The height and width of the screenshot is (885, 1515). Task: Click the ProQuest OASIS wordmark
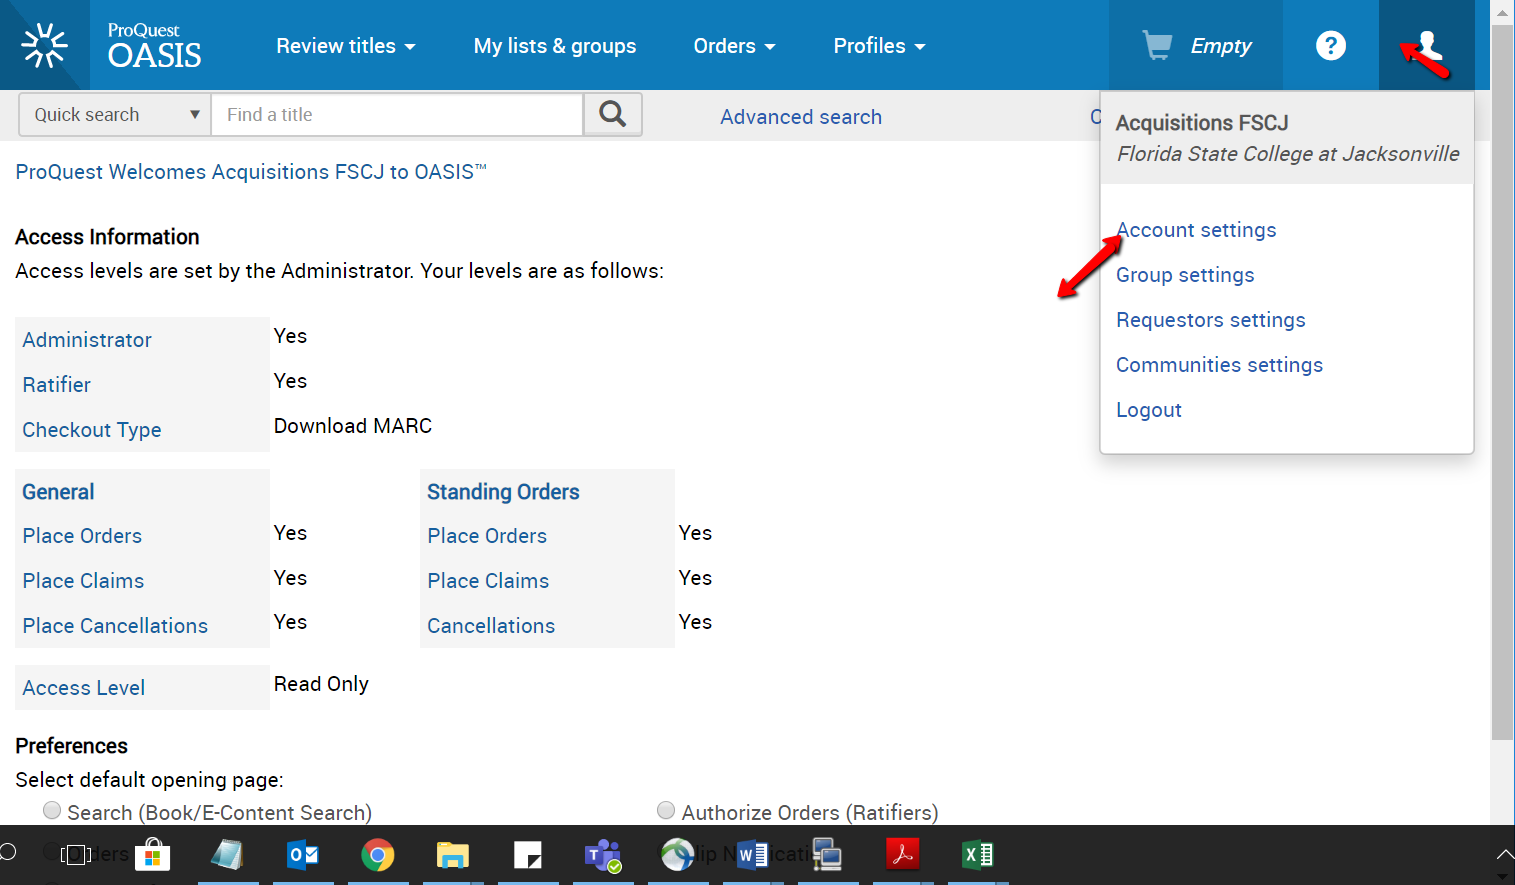[155, 46]
